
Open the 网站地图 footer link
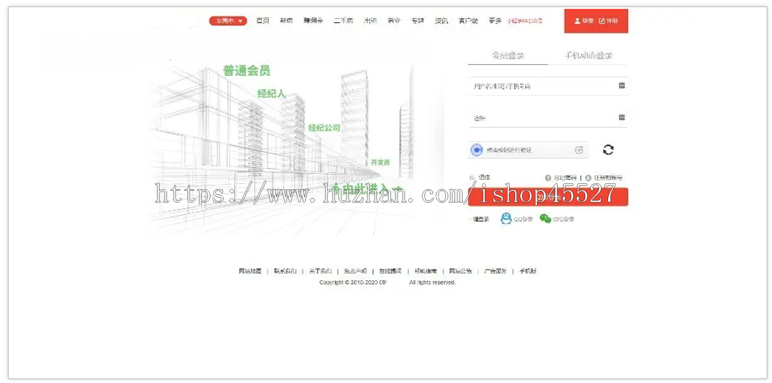point(250,271)
